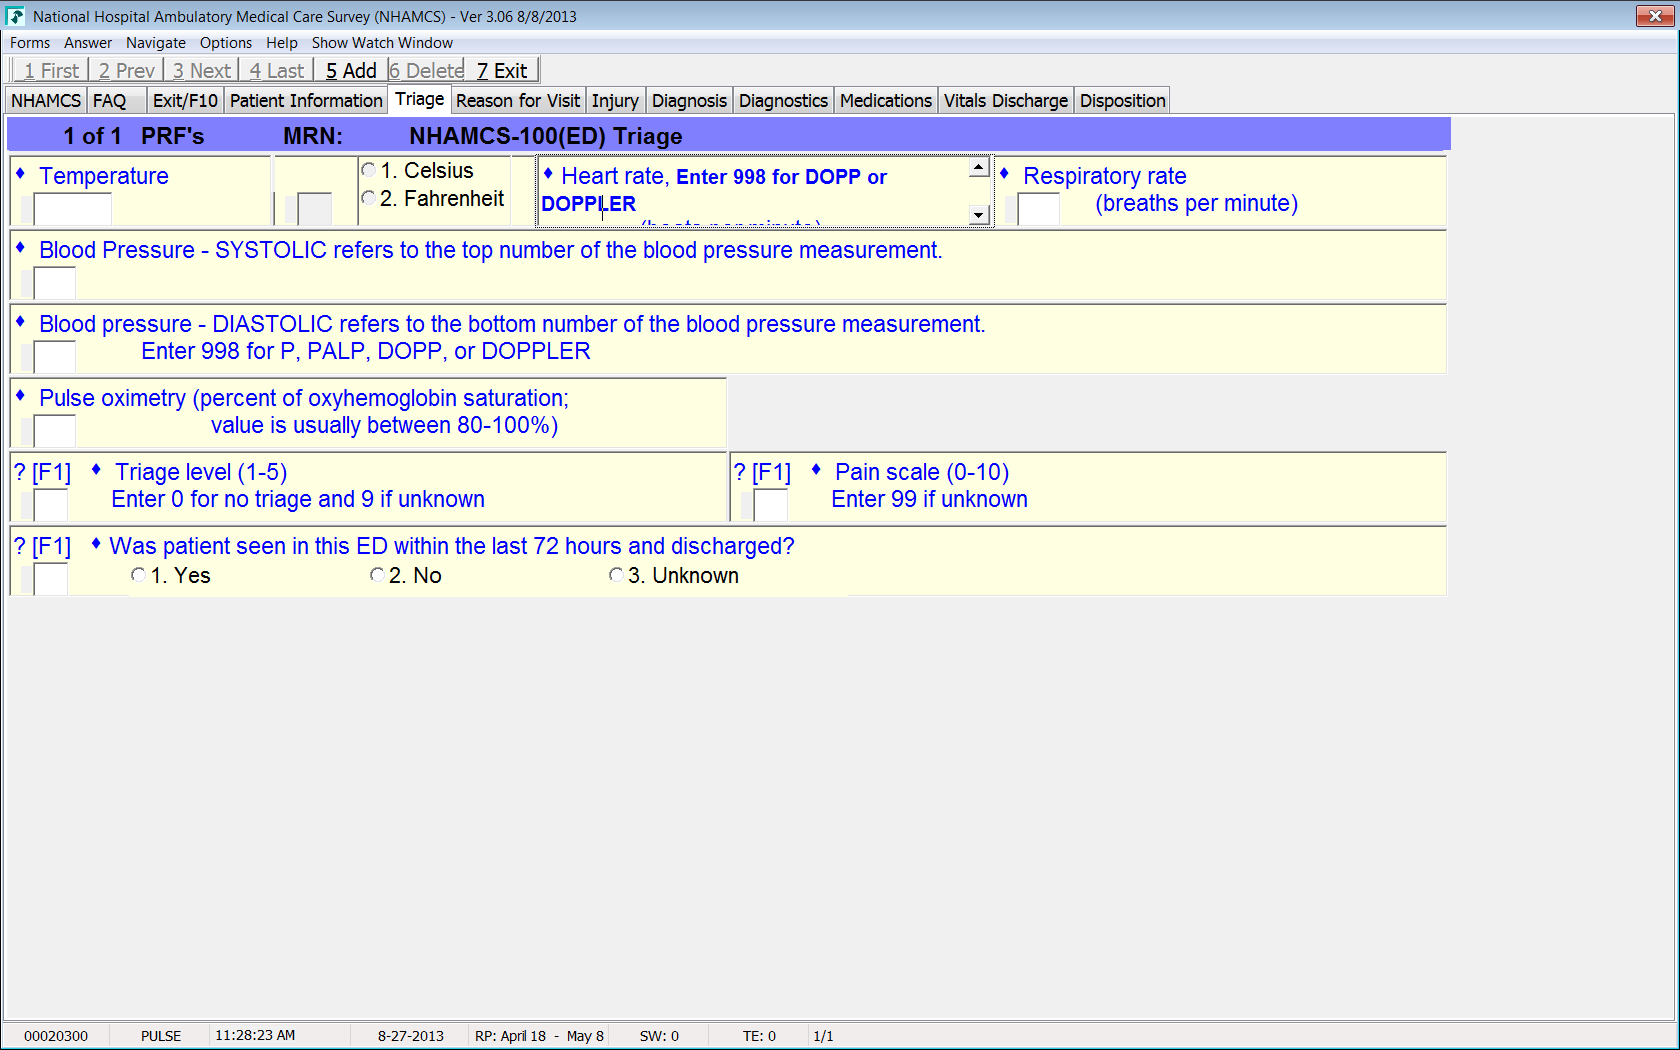Open the Reason for Visit tab

tap(518, 101)
